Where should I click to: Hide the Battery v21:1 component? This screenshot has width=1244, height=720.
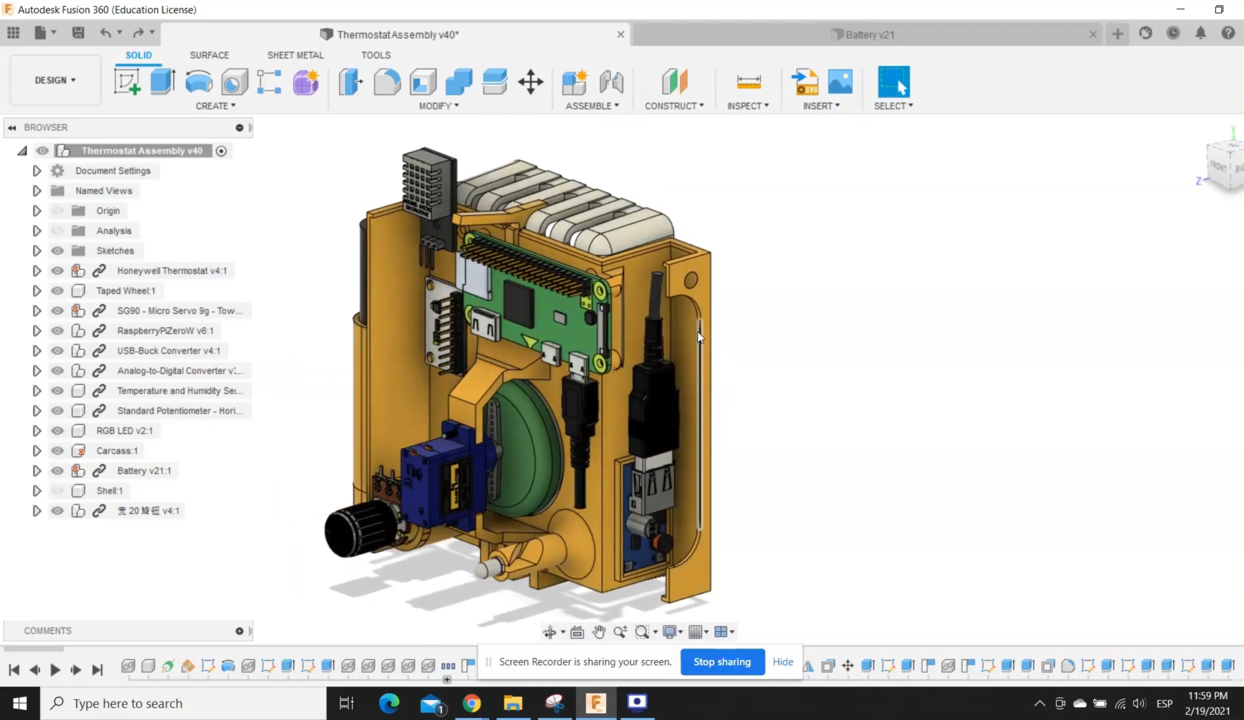[58, 471]
